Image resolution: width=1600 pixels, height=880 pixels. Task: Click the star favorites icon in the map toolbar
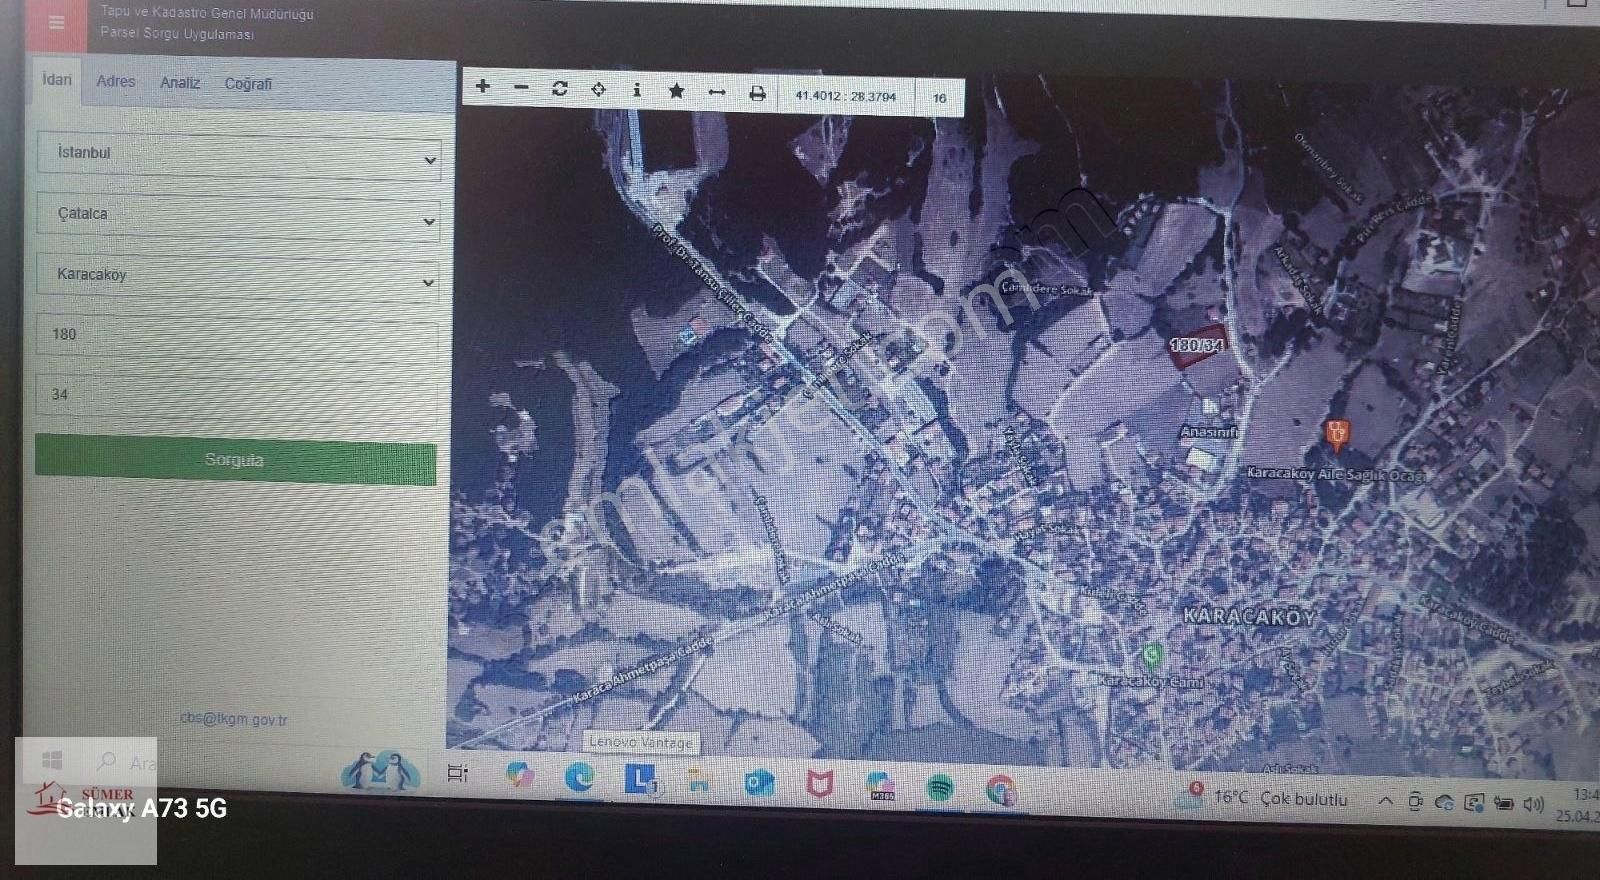click(676, 91)
